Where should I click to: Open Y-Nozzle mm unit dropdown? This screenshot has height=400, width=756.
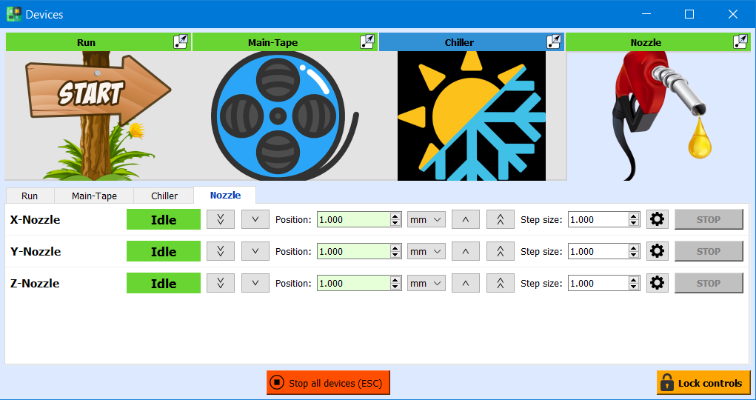click(425, 251)
